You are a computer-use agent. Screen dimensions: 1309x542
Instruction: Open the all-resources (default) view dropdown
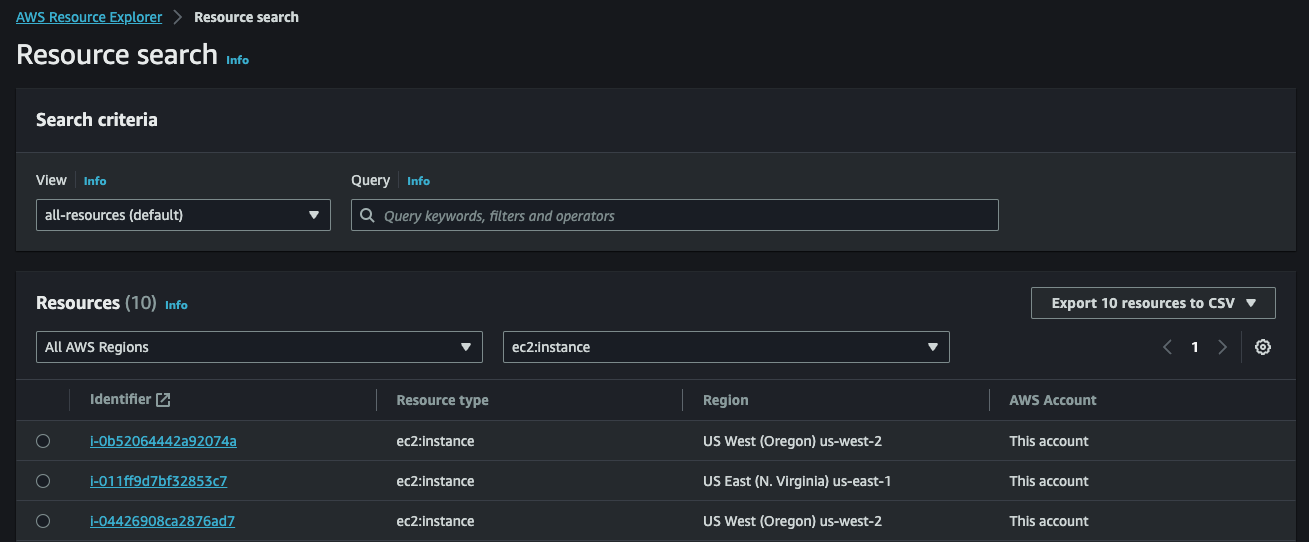tap(183, 215)
